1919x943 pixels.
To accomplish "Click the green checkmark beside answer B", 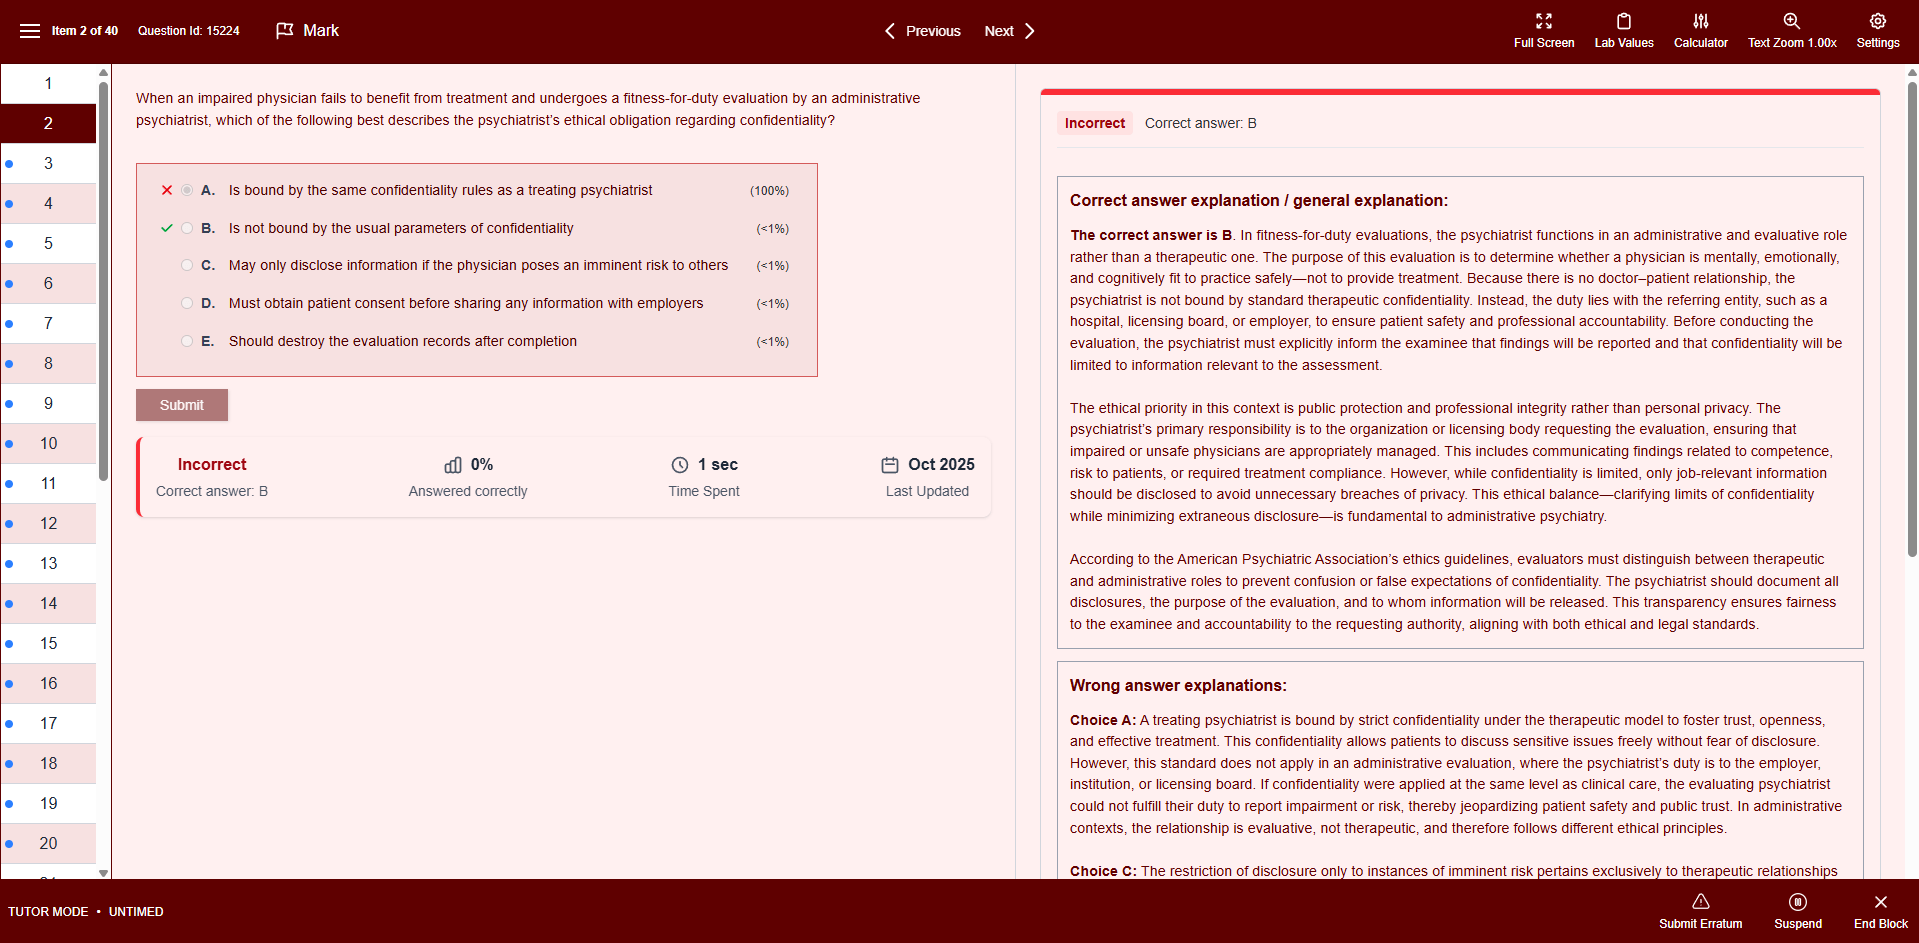I will [x=167, y=228].
